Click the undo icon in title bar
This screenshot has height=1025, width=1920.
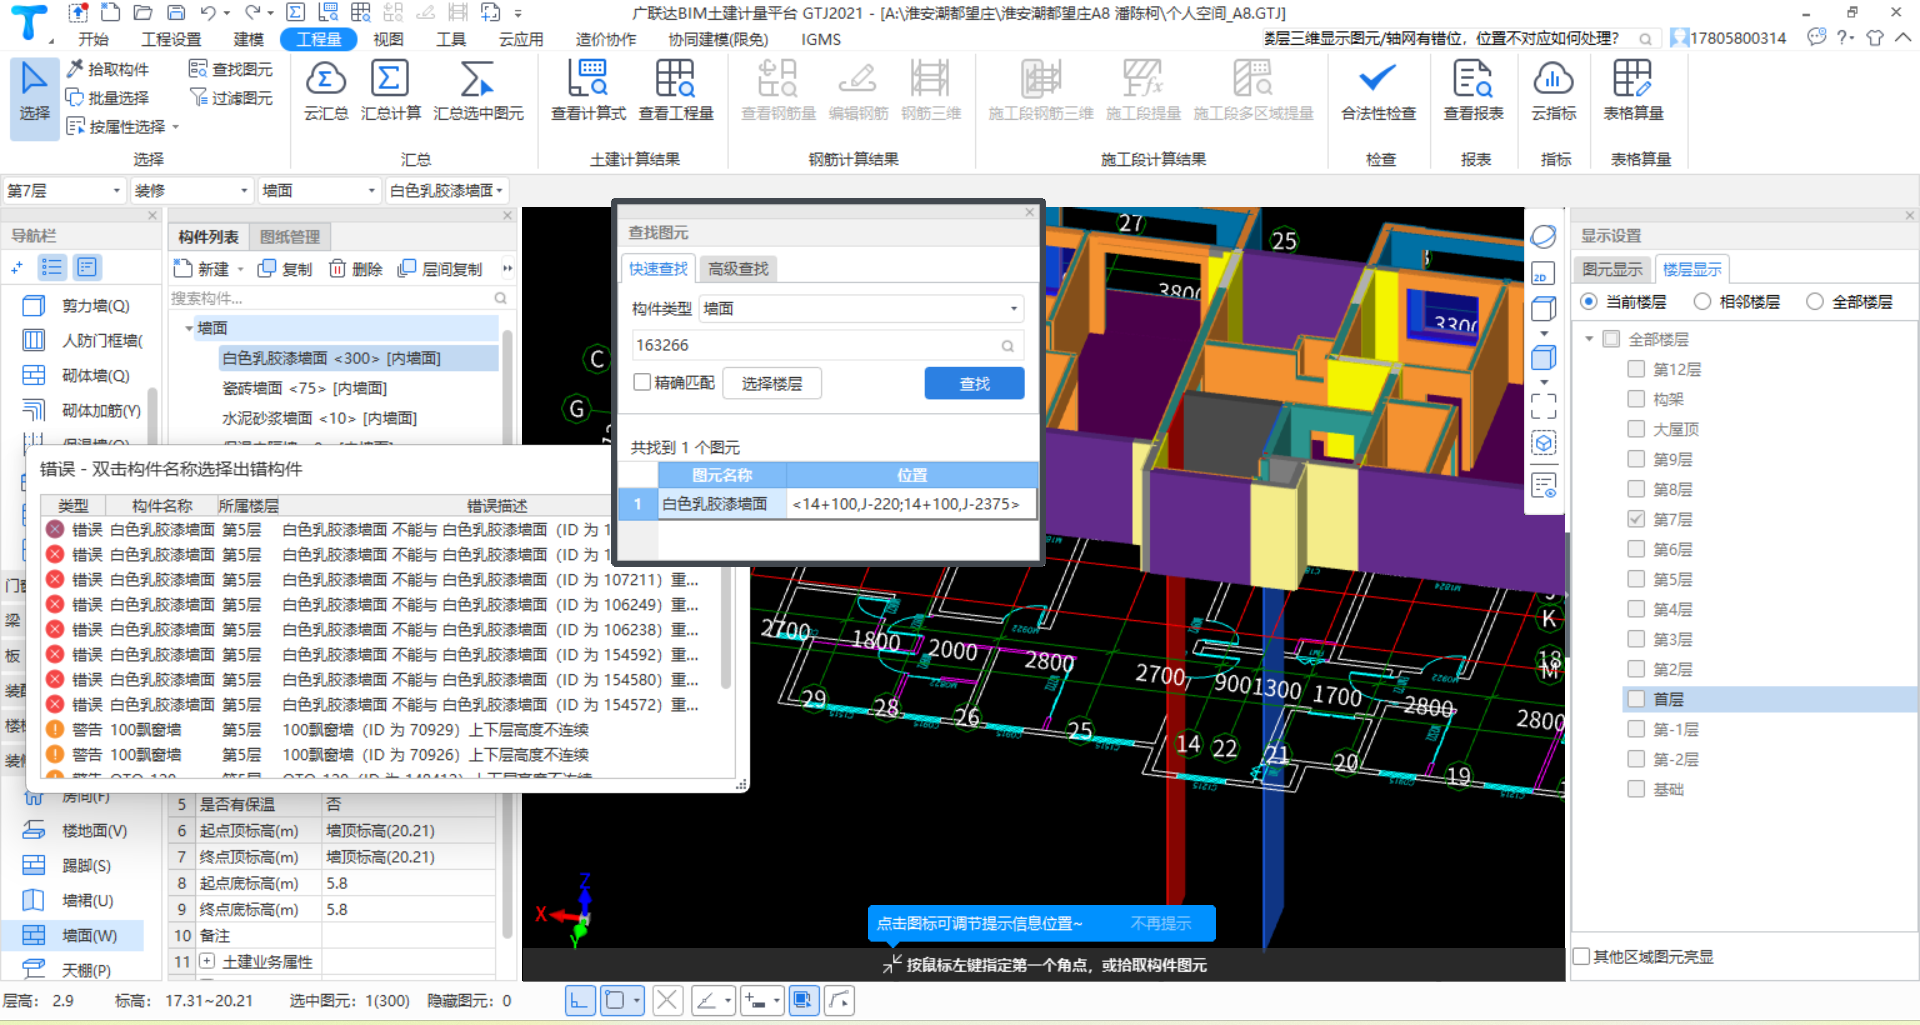[x=208, y=13]
